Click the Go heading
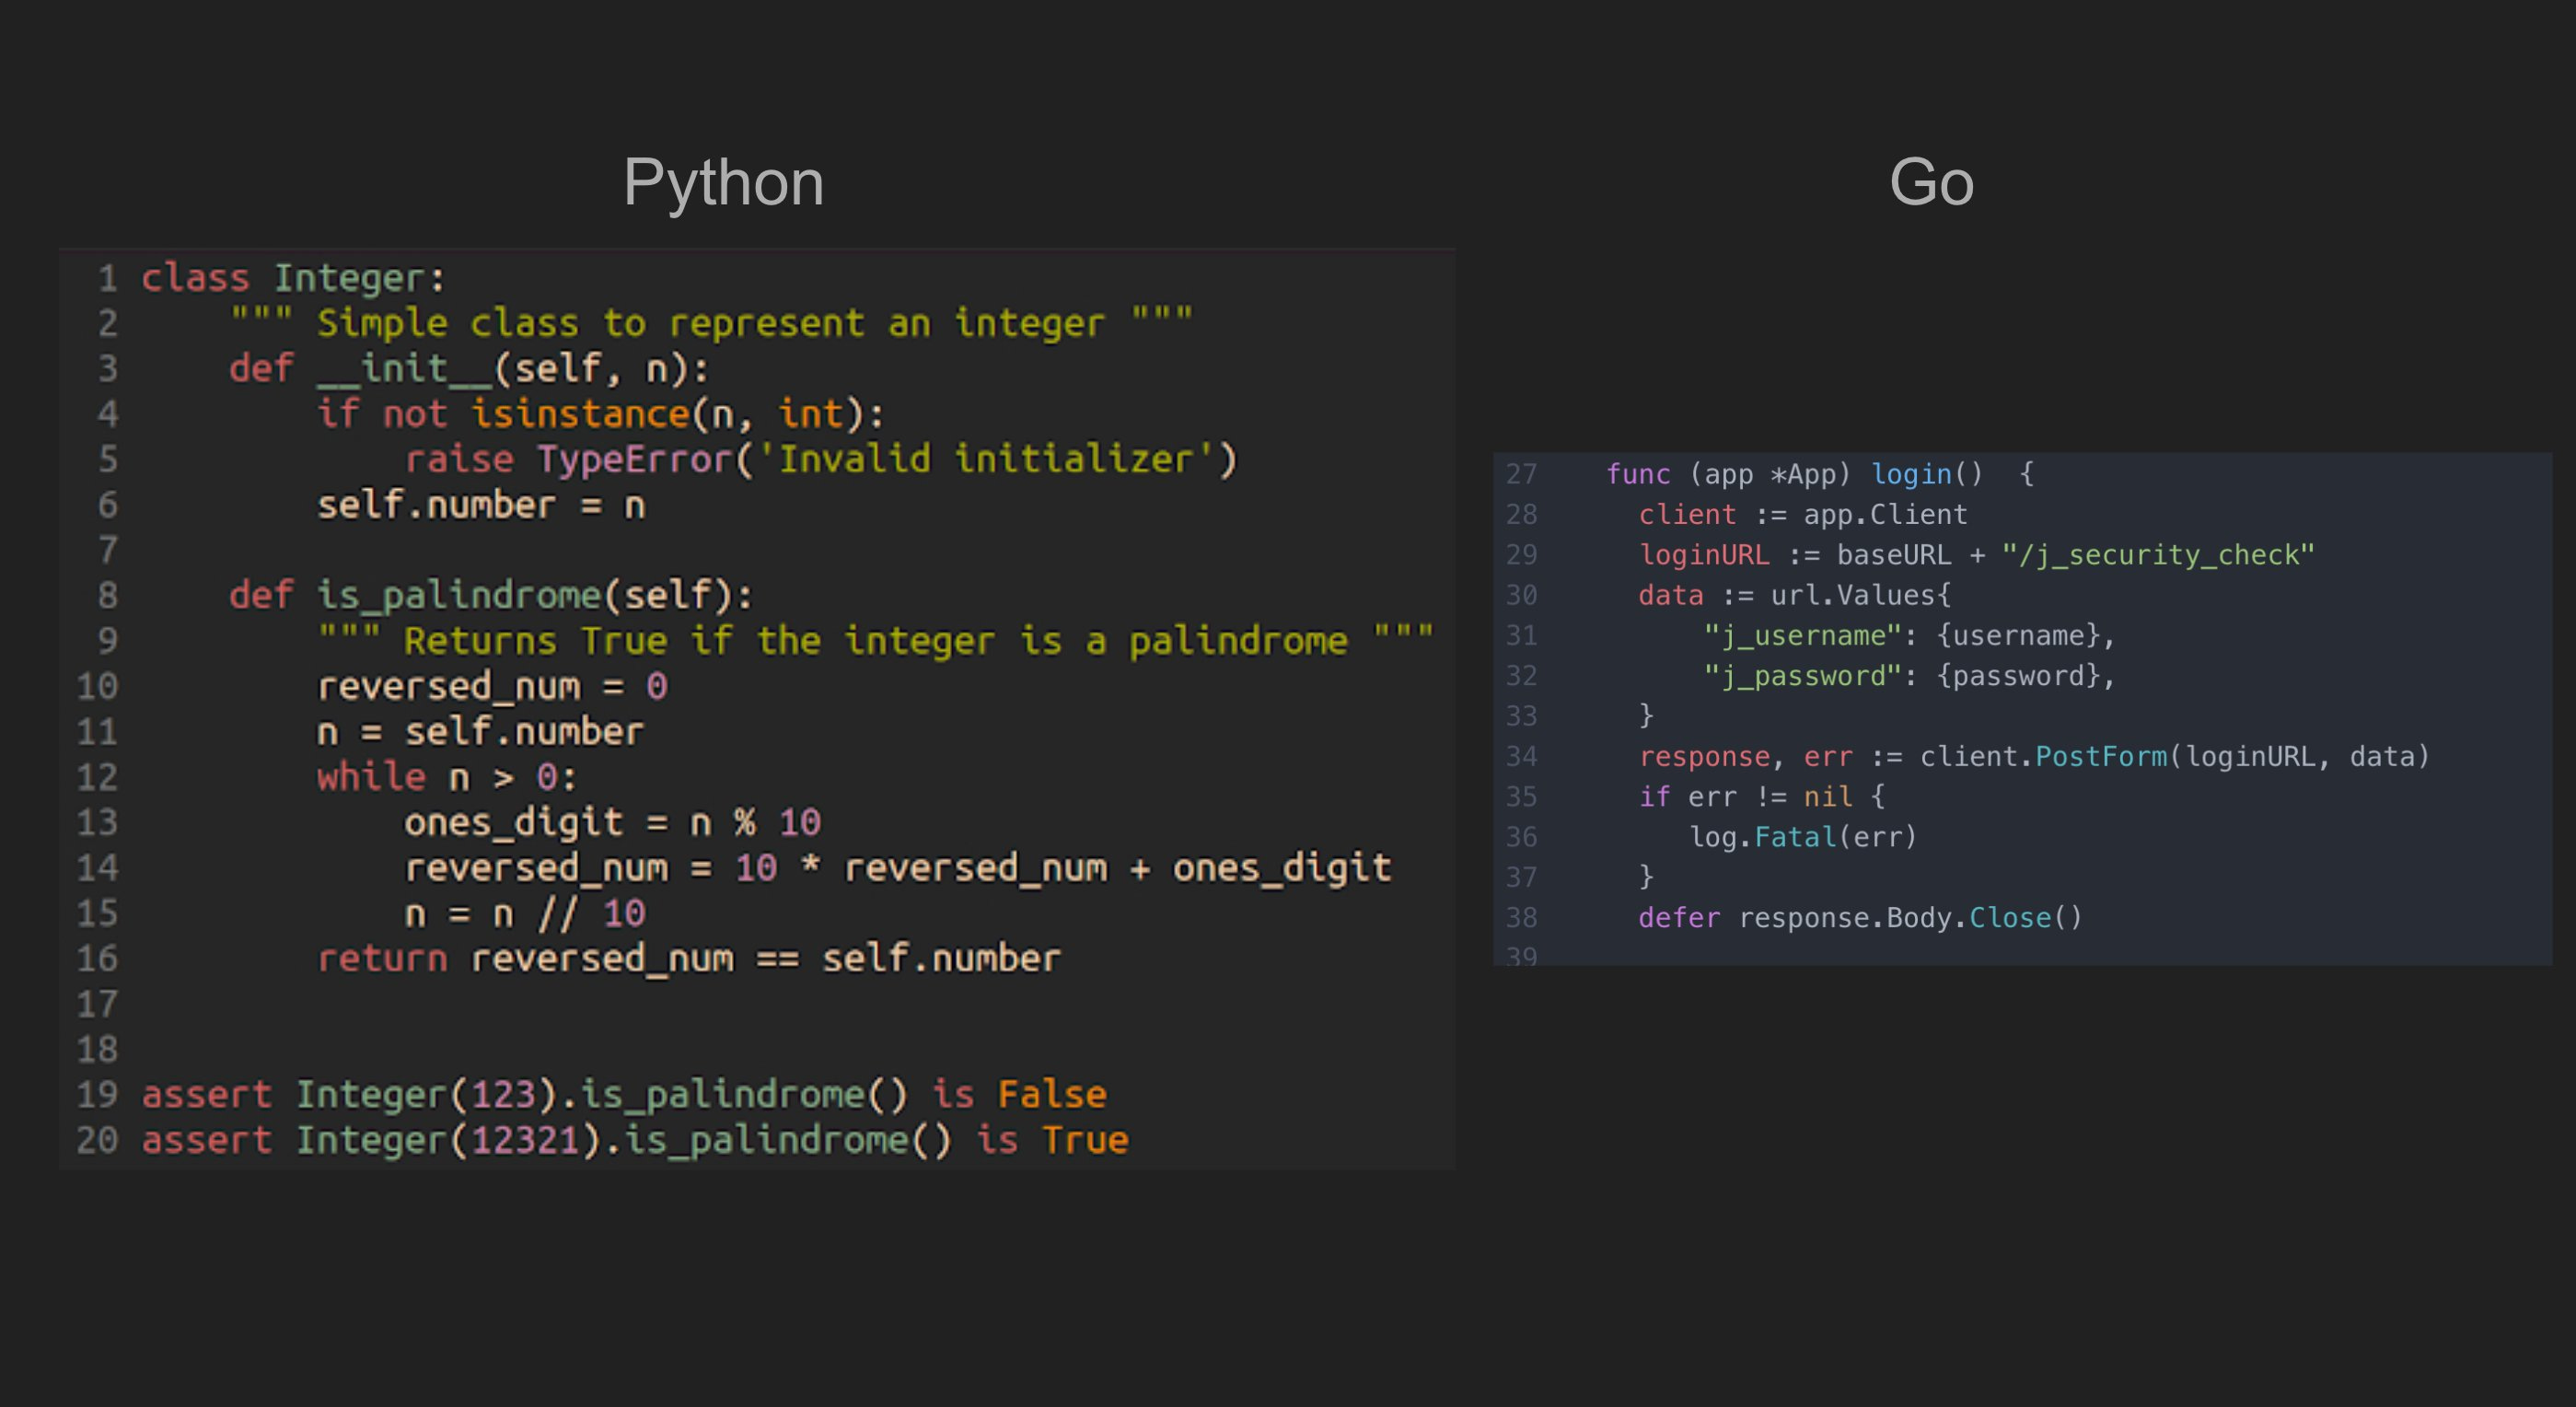The width and height of the screenshot is (2576, 1407). click(x=1930, y=182)
